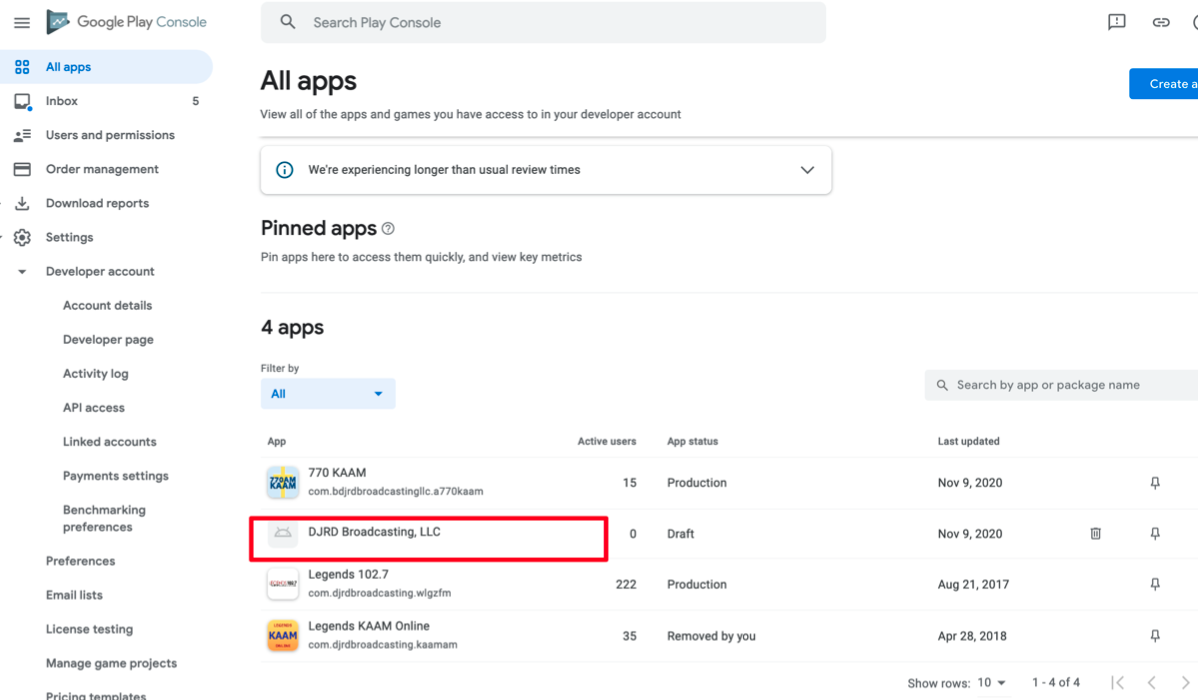This screenshot has width=1198, height=700.
Task: Click Search by app or package name field
Action: click(1062, 385)
